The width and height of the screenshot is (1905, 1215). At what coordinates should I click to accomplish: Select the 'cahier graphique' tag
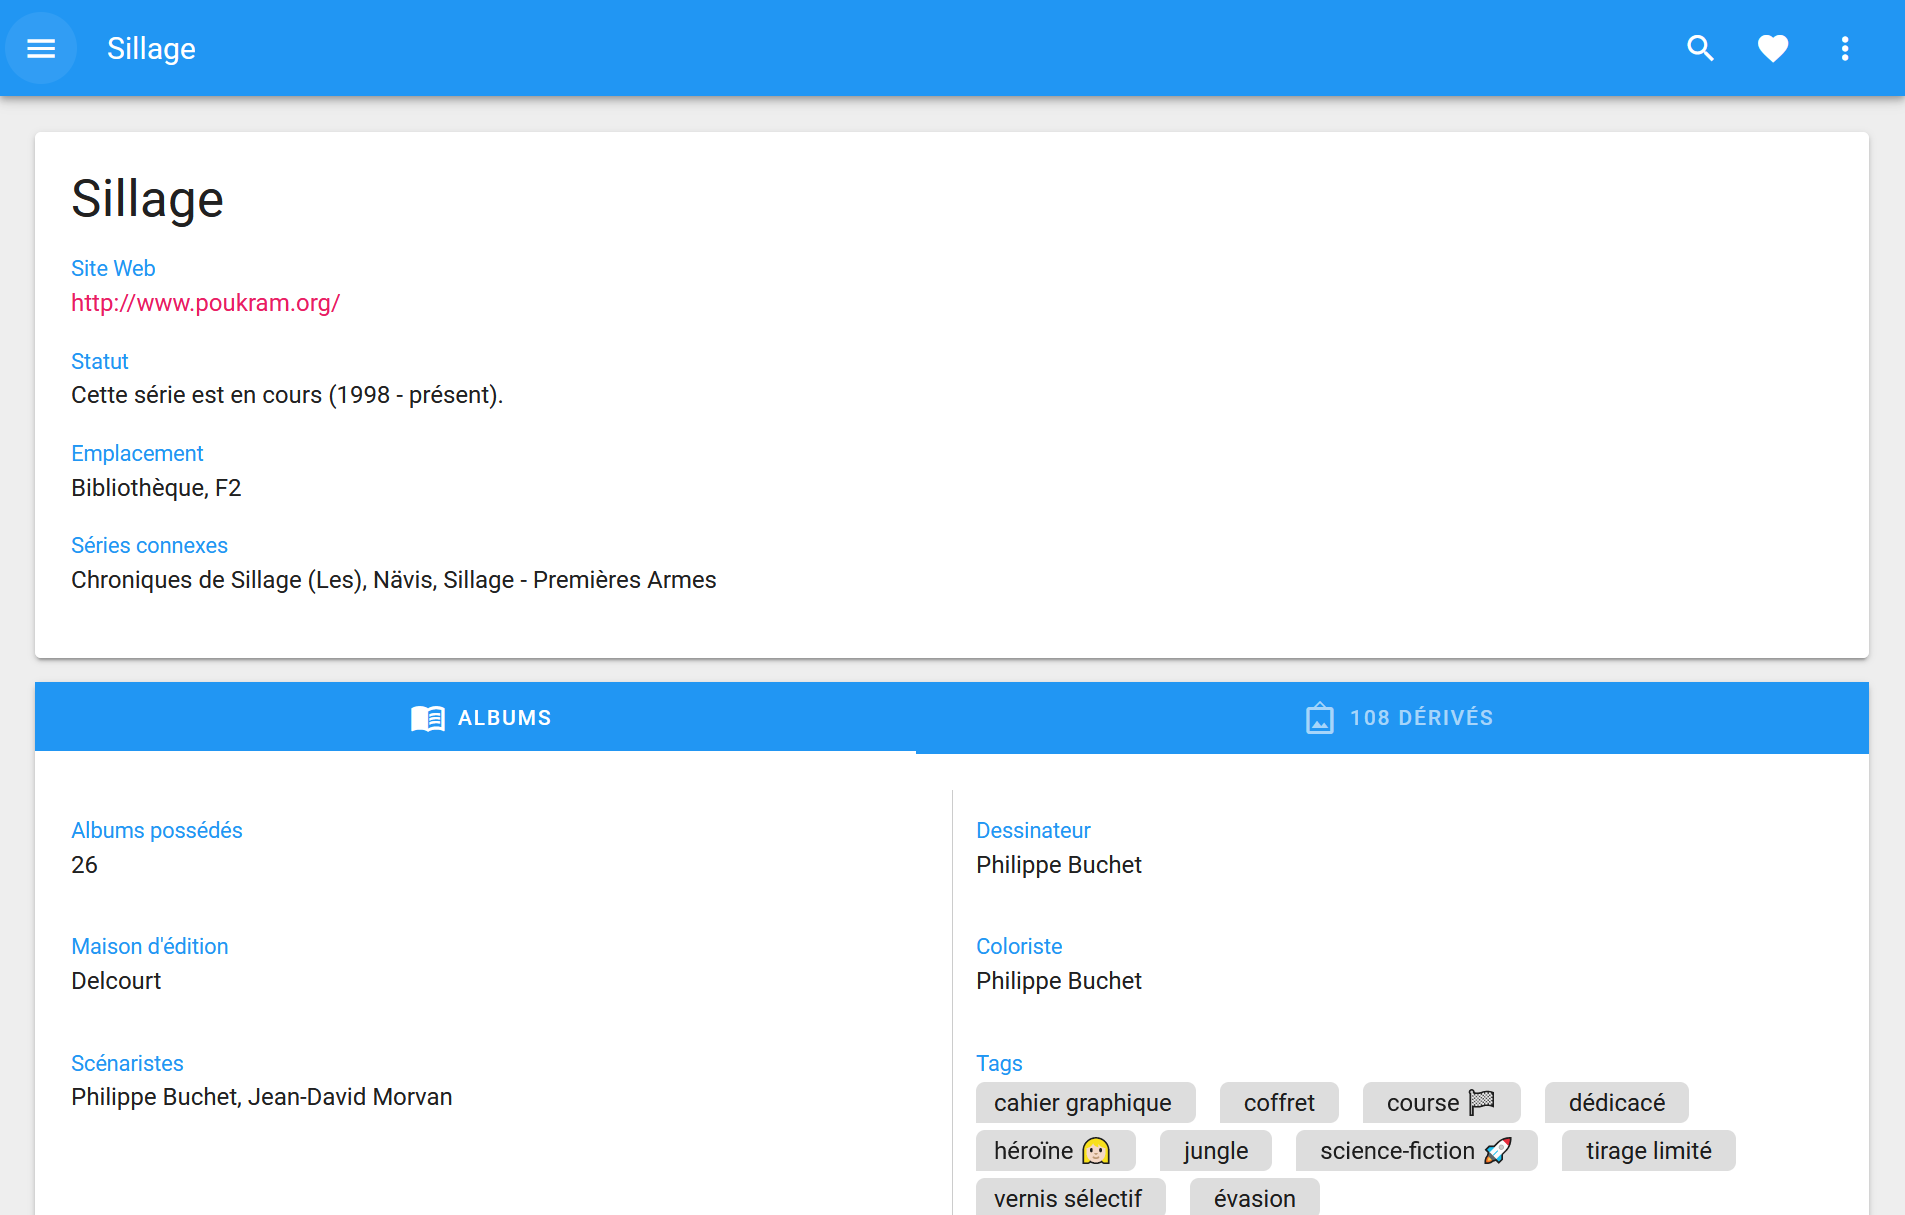tap(1085, 1103)
